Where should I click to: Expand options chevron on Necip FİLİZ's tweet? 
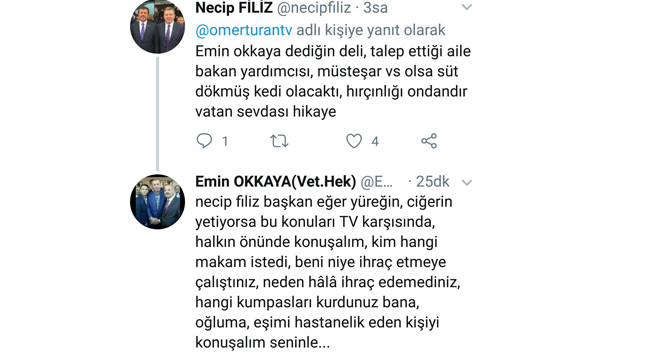click(x=467, y=7)
